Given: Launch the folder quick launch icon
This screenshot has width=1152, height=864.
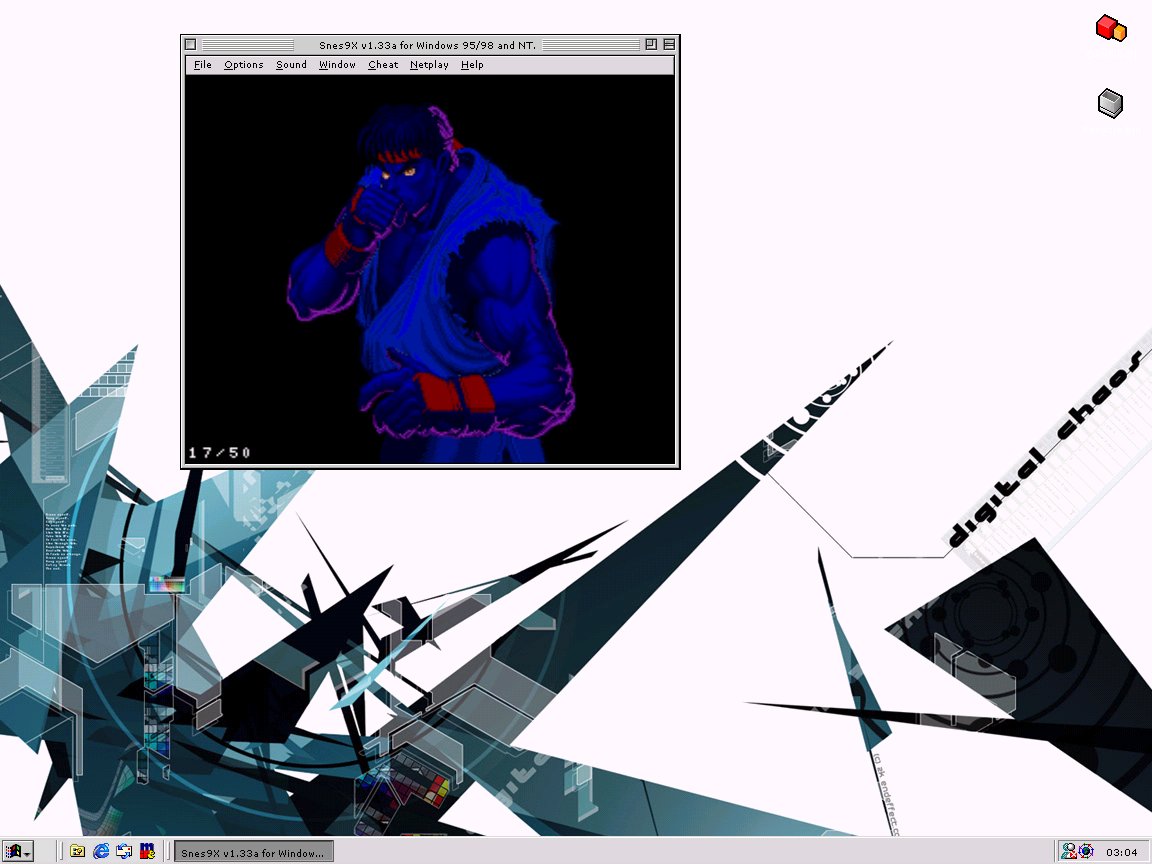Looking at the screenshot, I should tap(78, 852).
